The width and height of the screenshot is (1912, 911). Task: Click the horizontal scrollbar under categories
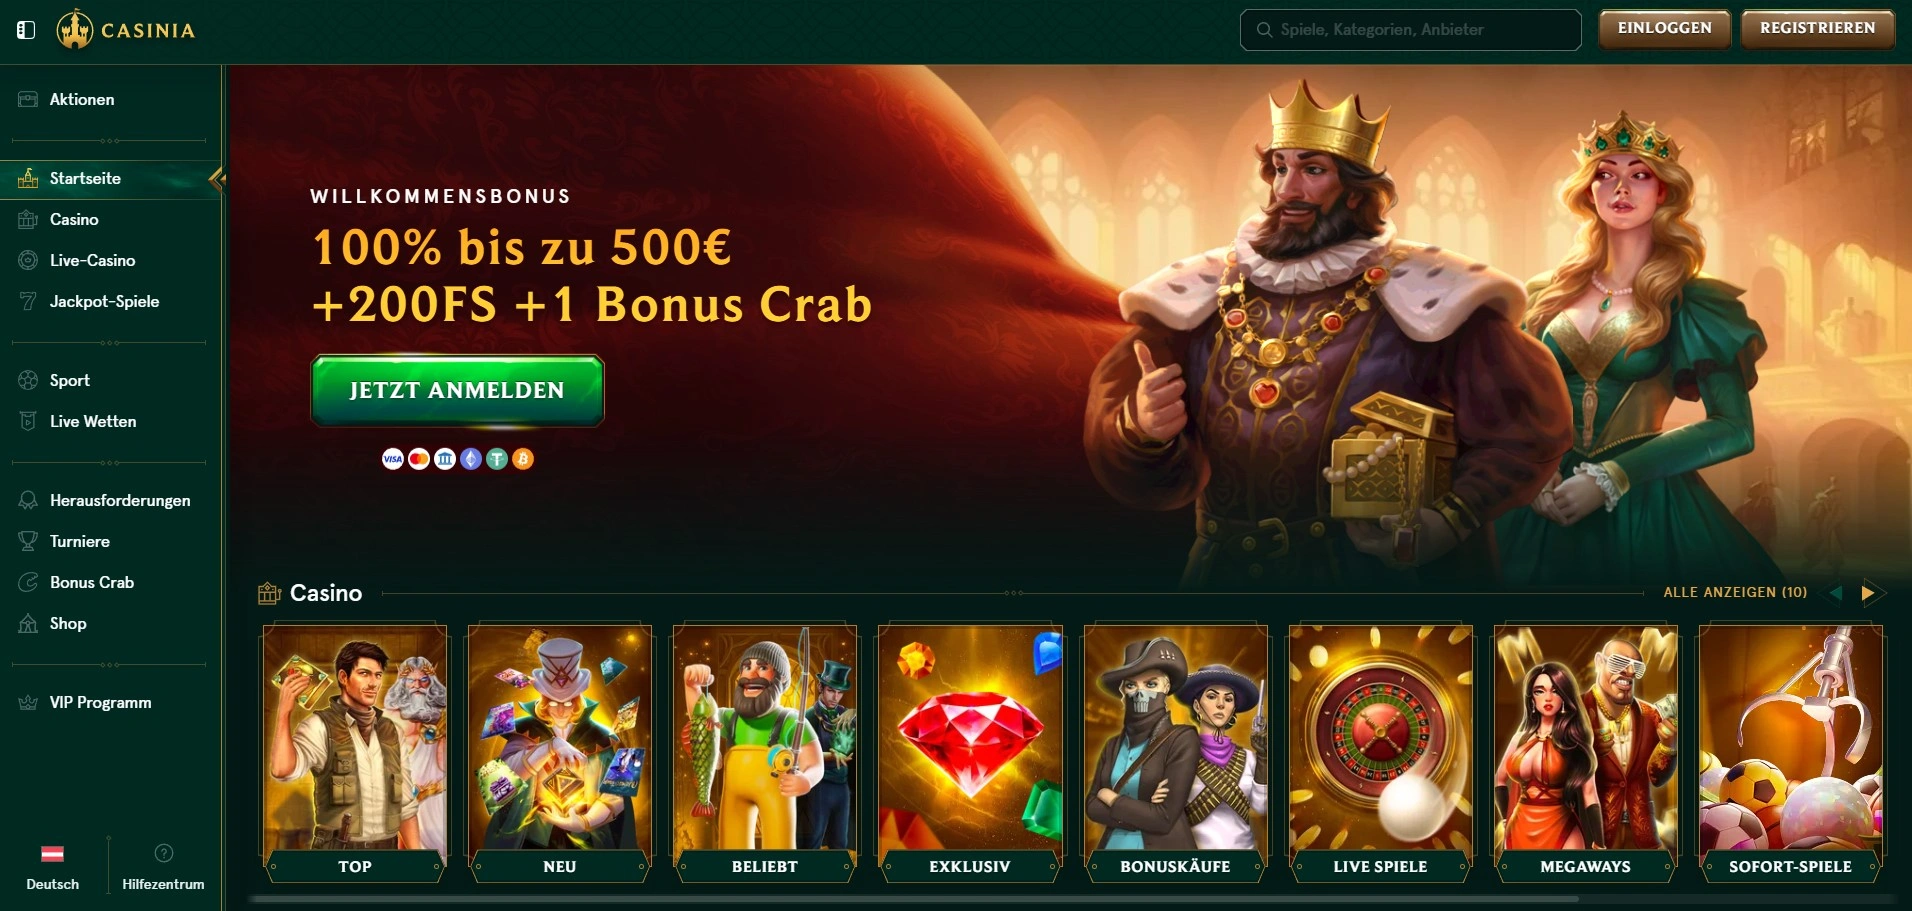pyautogui.click(x=915, y=899)
